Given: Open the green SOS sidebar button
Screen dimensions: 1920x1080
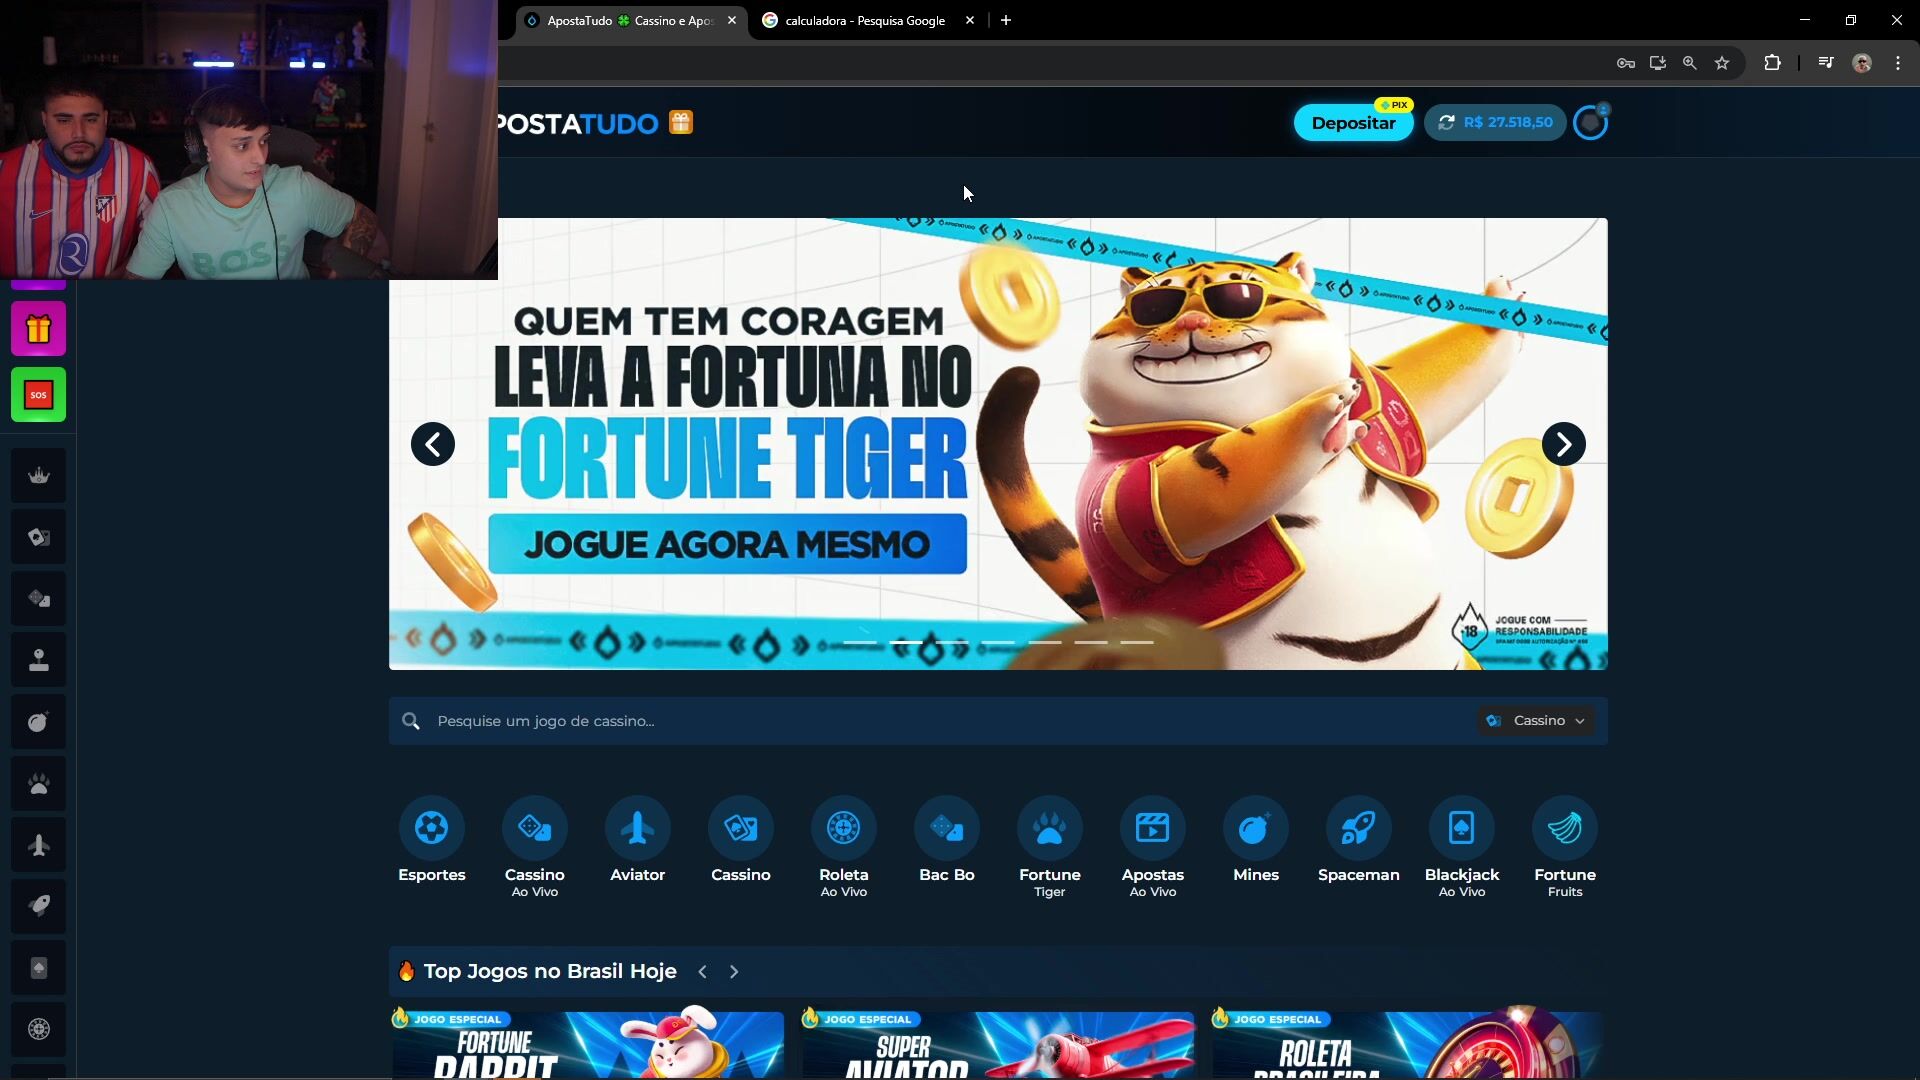Looking at the screenshot, I should (x=39, y=395).
